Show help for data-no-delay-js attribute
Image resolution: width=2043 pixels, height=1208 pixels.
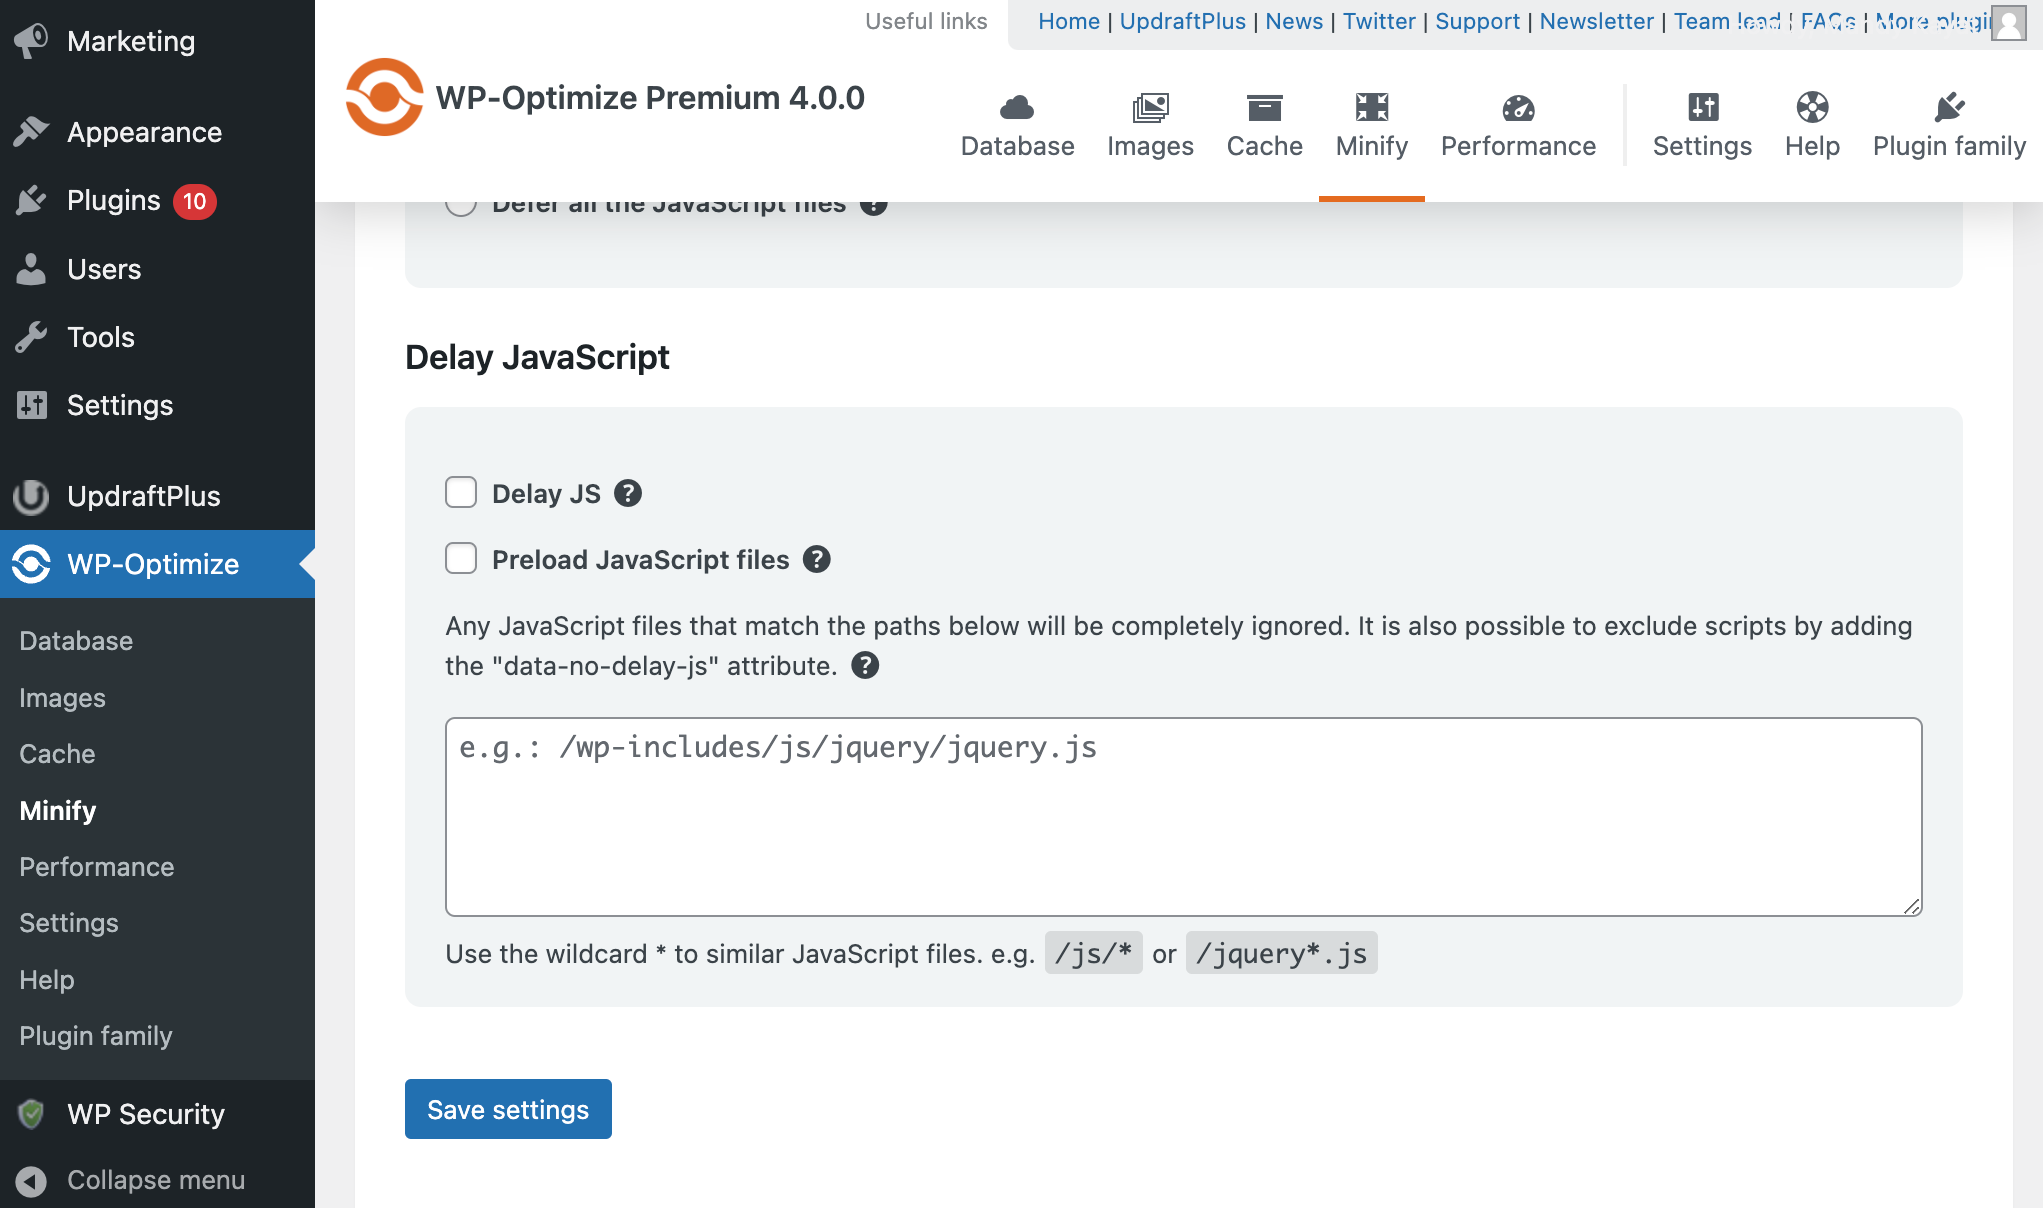click(x=865, y=665)
